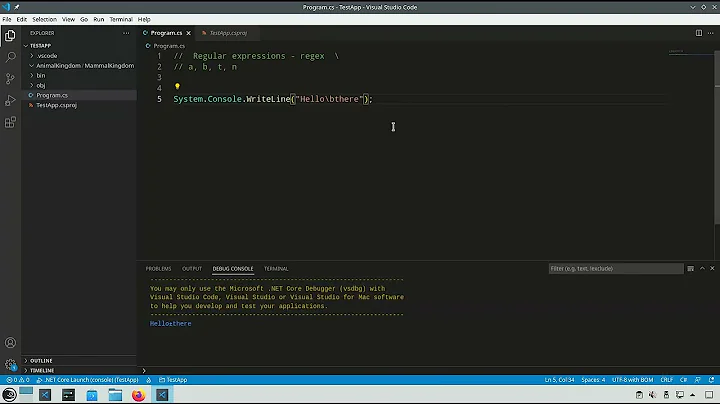The width and height of the screenshot is (720, 404).
Task: Open clipboard icon in system tray
Action: pyautogui.click(x=639, y=395)
